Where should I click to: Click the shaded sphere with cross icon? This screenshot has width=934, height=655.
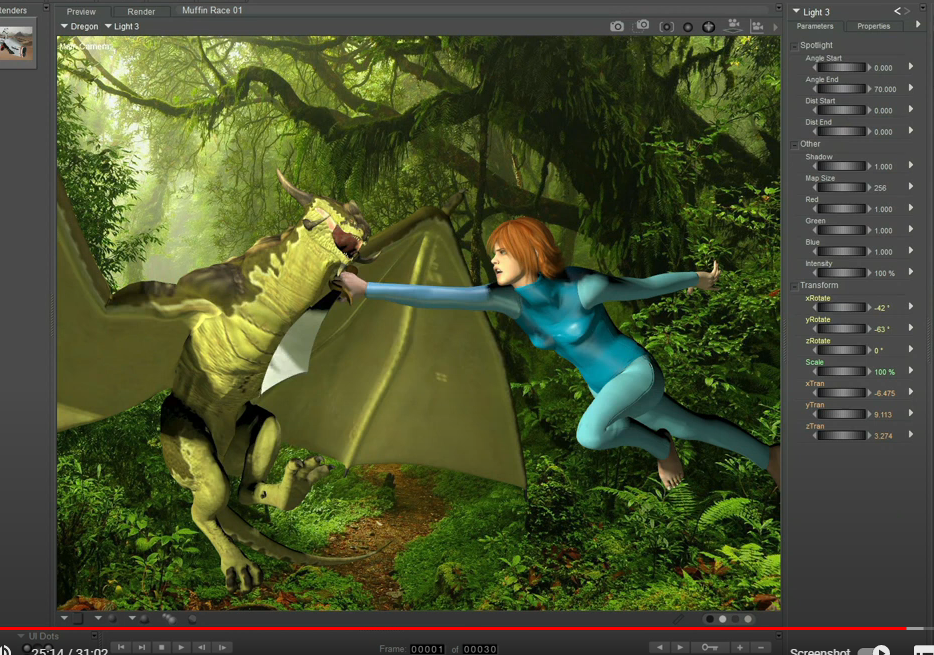(x=709, y=27)
